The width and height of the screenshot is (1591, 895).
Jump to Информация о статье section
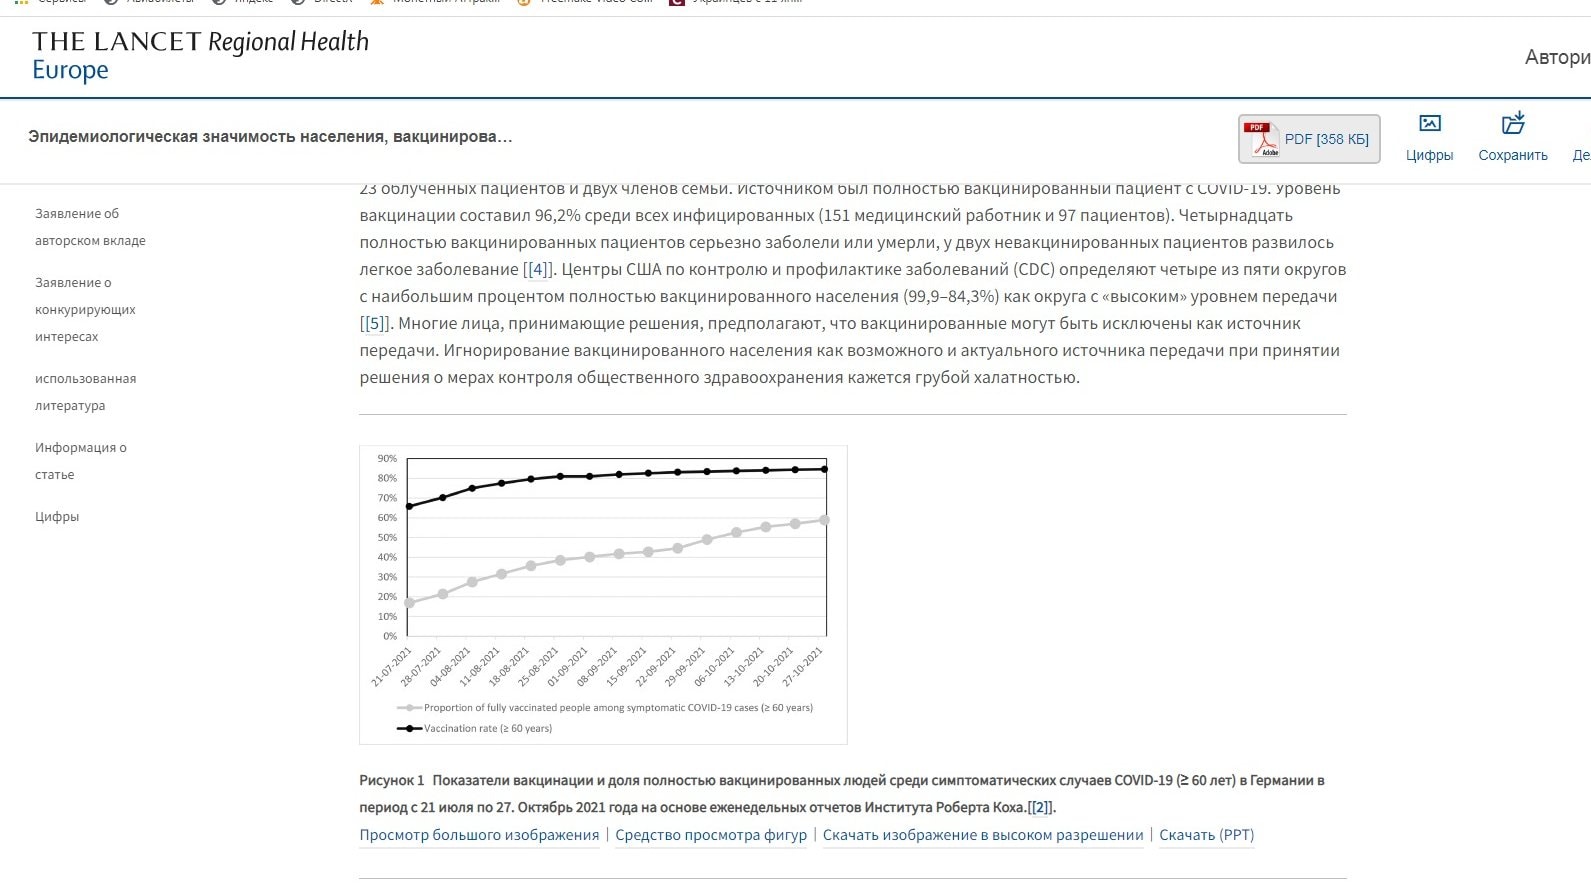click(x=80, y=461)
